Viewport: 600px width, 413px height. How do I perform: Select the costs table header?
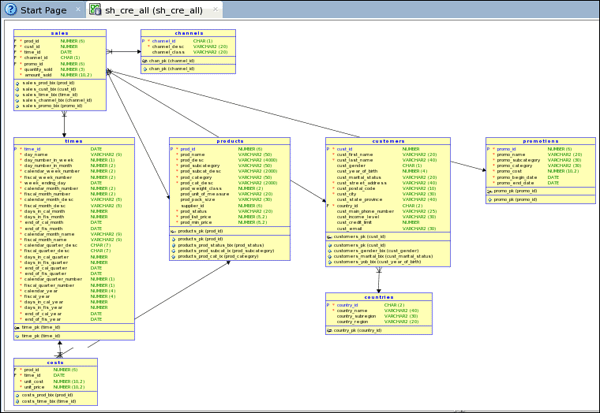tap(53, 362)
